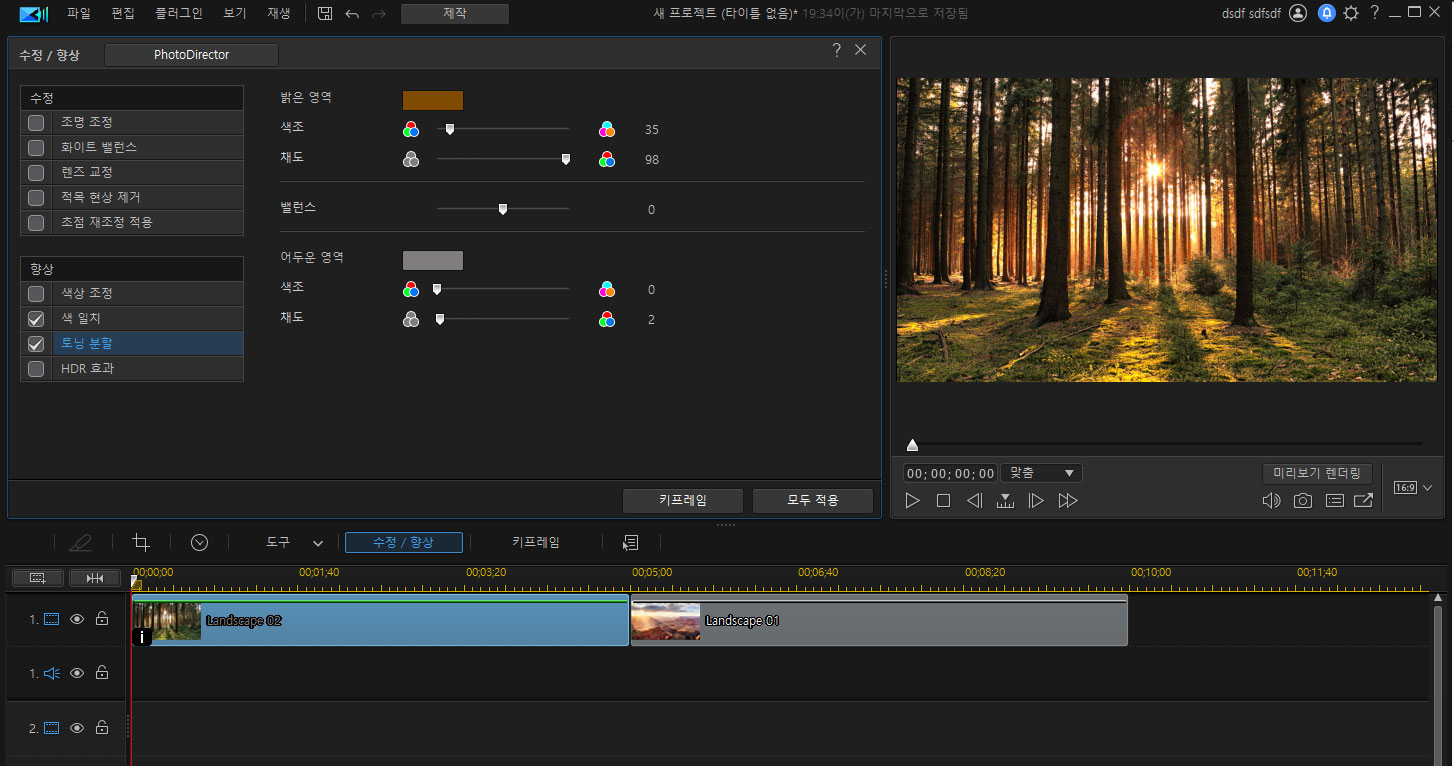
Task: Enable the 적목 현상 제거 checkbox
Action: coord(36,198)
